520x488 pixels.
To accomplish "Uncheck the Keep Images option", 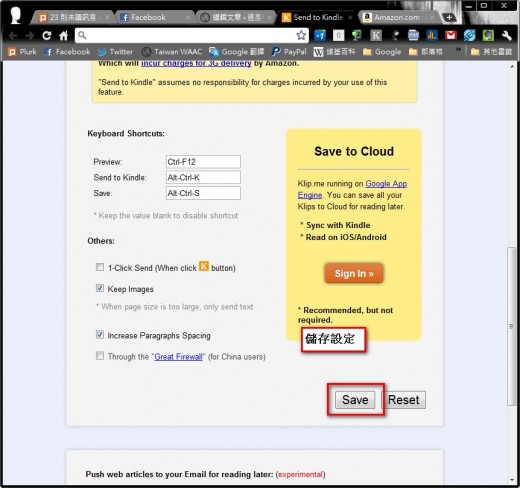I will (100, 288).
